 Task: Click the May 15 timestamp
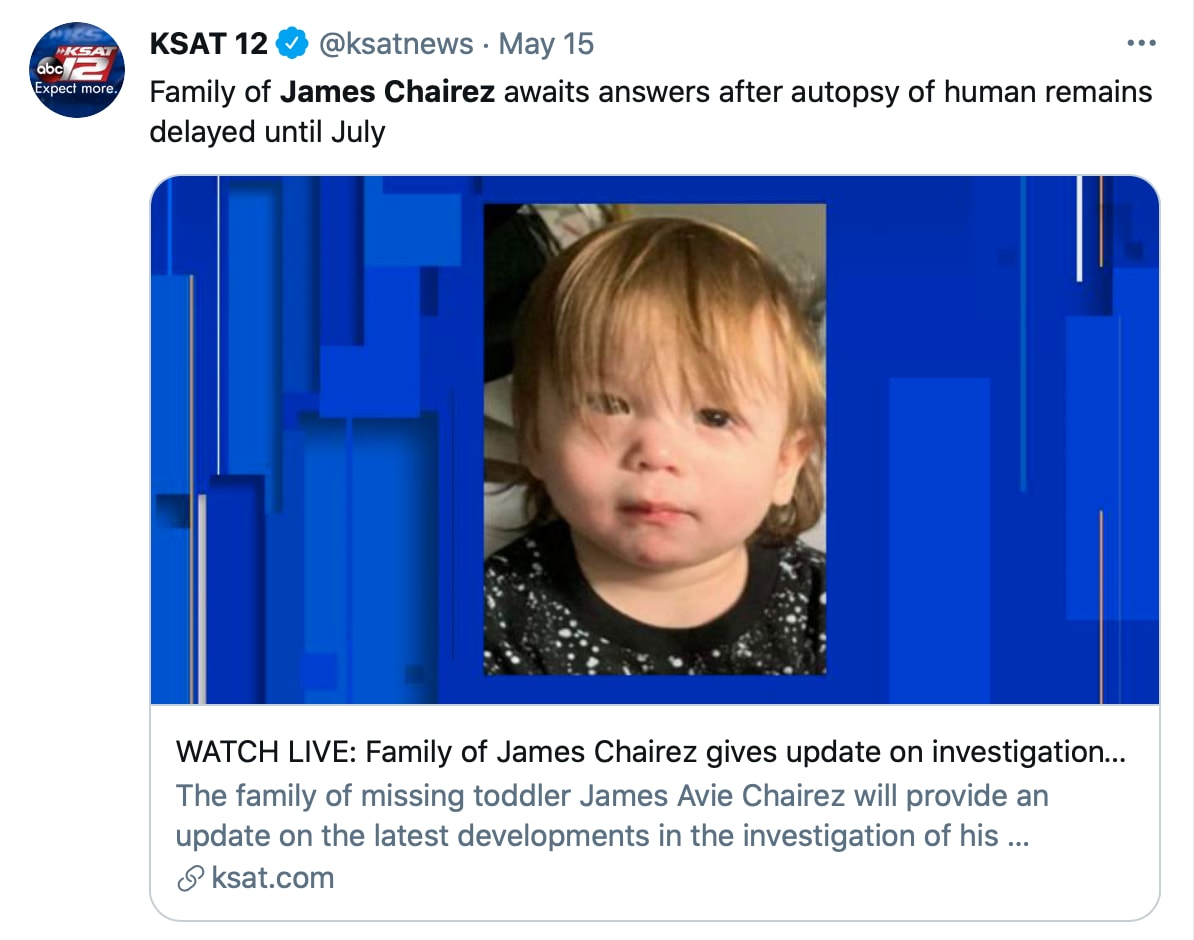click(546, 44)
